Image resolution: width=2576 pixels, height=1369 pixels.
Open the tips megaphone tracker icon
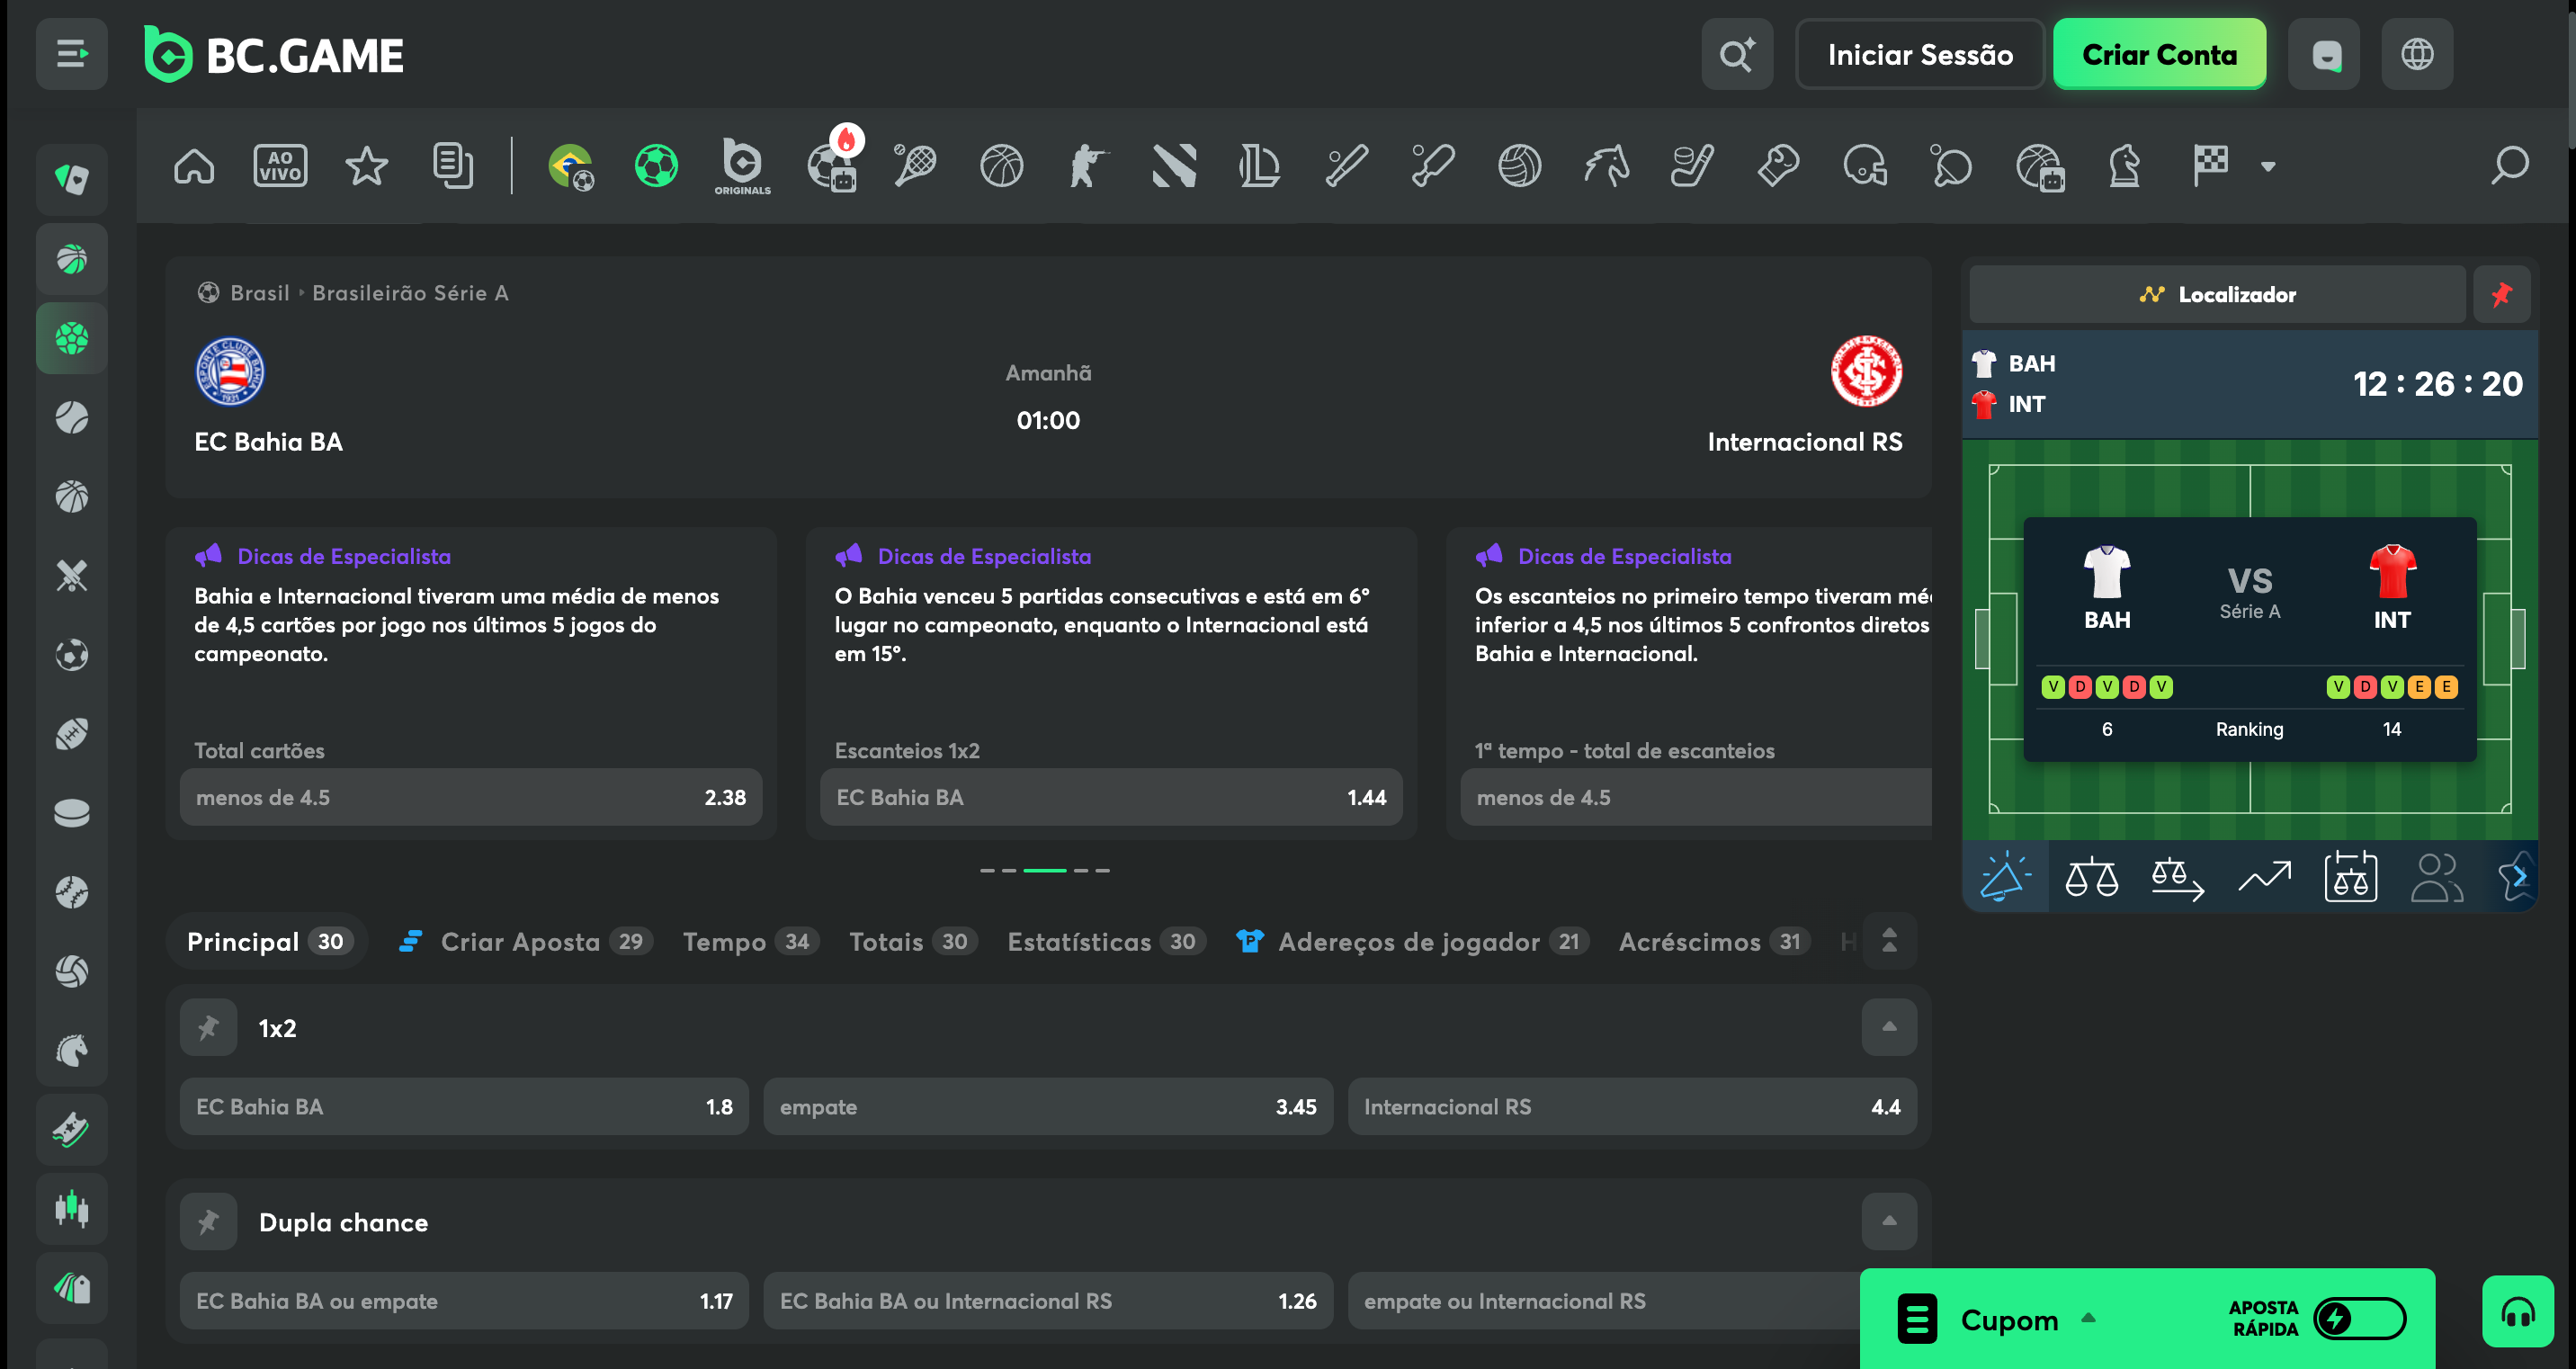tap(2005, 877)
